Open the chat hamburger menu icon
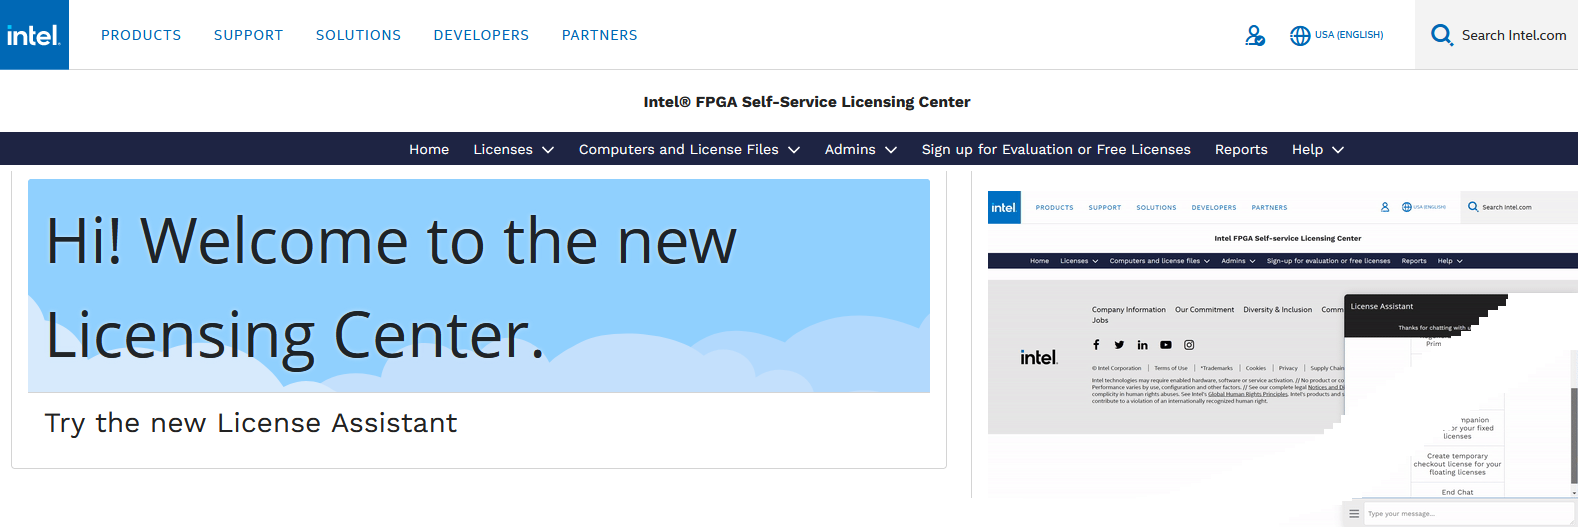The height and width of the screenshot is (527, 1578). [1354, 514]
